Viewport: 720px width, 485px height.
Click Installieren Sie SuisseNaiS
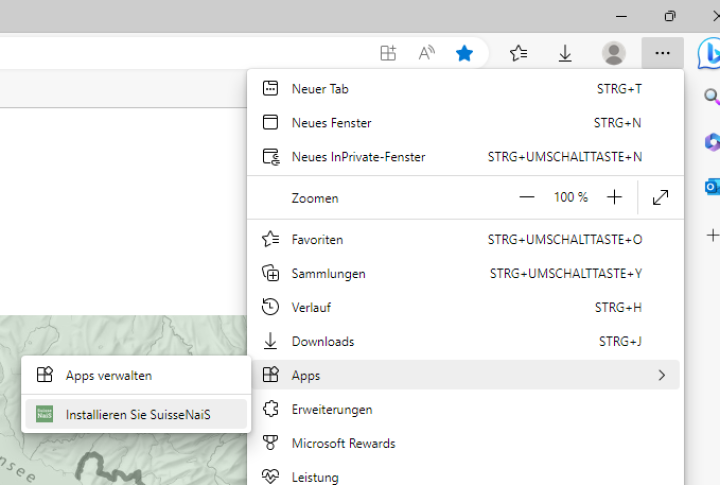(138, 414)
